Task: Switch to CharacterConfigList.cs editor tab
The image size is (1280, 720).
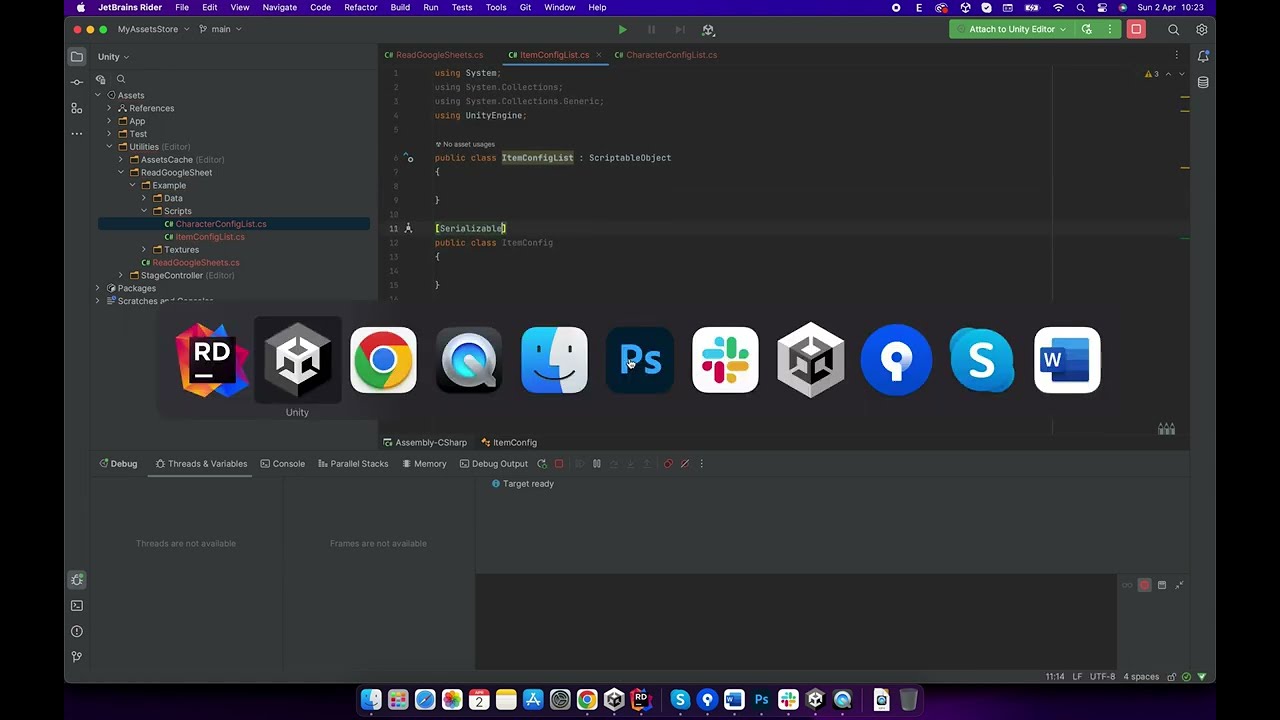Action: pos(666,55)
